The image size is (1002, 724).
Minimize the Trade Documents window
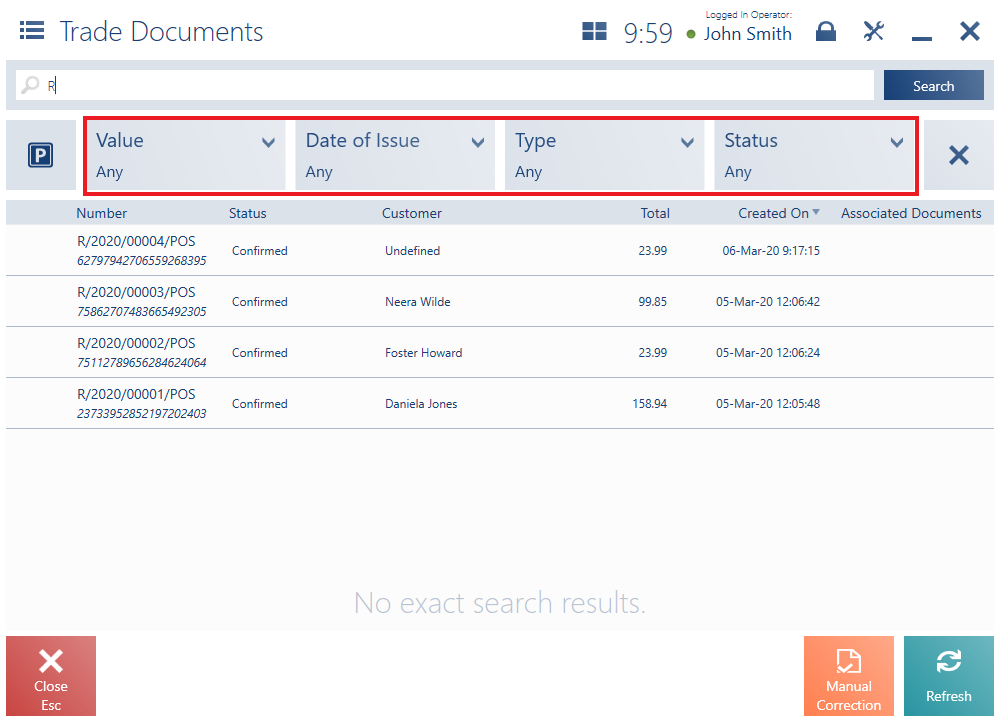click(921, 38)
